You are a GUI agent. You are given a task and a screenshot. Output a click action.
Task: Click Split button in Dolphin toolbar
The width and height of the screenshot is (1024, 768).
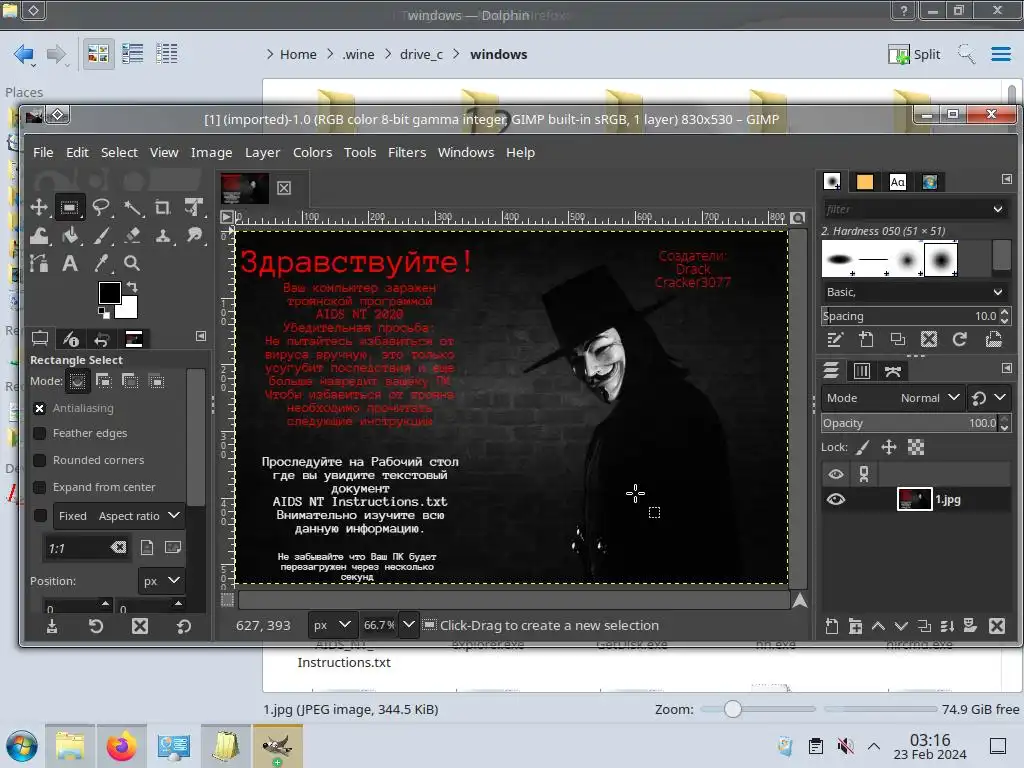pyautogui.click(x=914, y=54)
